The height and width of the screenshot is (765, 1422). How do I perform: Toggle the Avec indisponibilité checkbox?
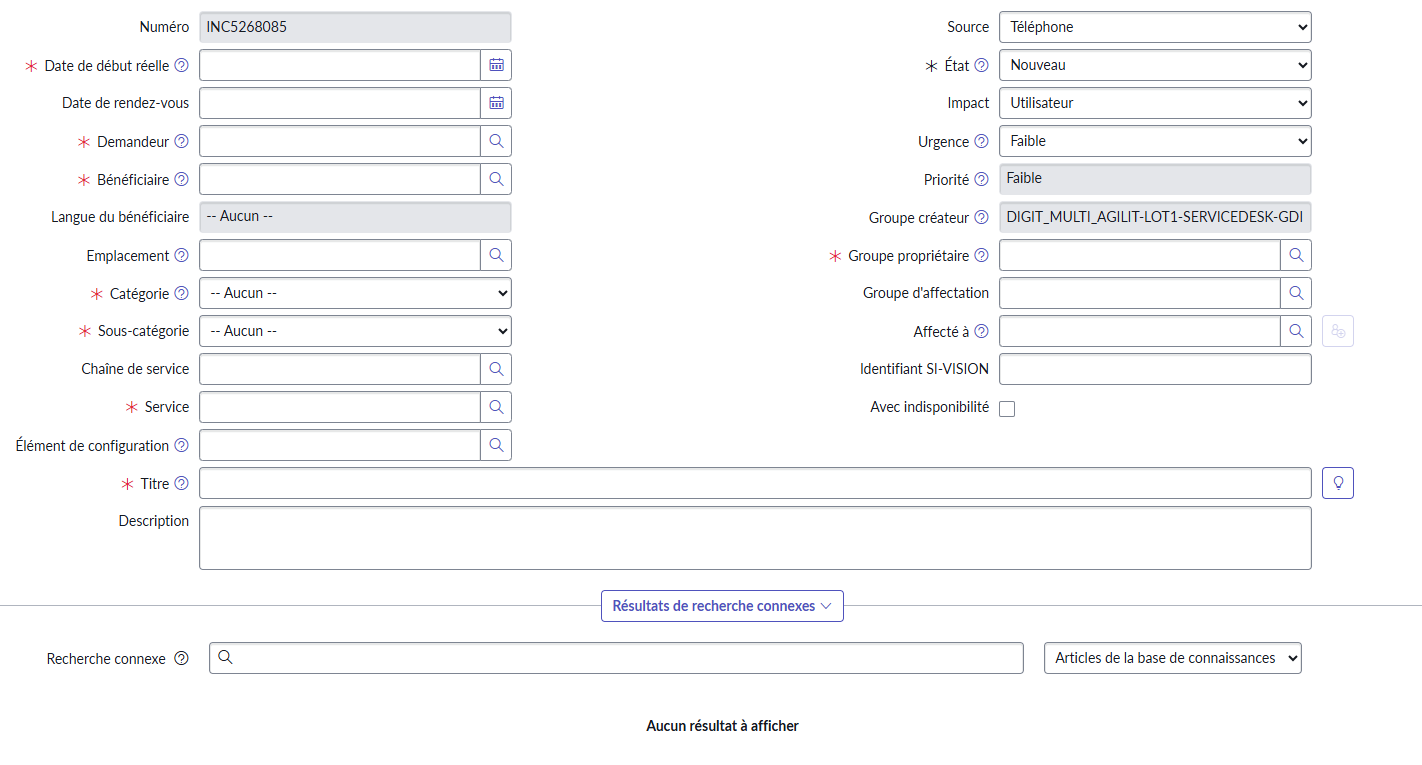[x=1007, y=408]
